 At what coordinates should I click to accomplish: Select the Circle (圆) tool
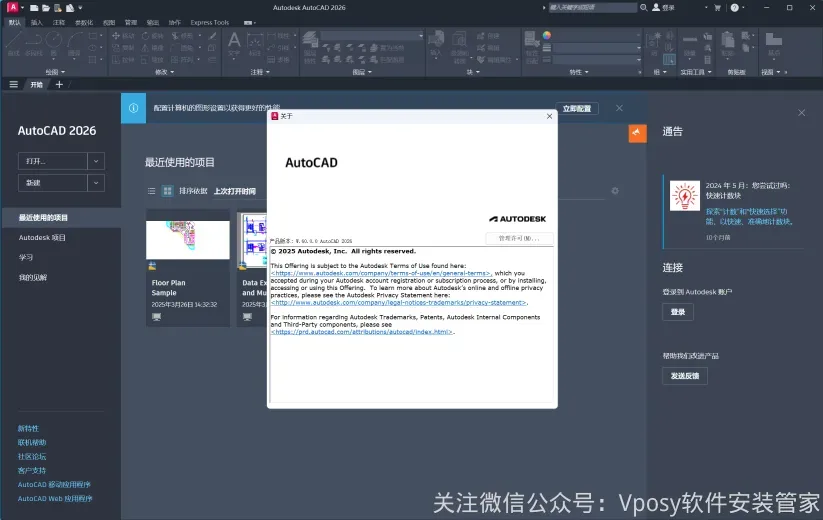[54, 43]
